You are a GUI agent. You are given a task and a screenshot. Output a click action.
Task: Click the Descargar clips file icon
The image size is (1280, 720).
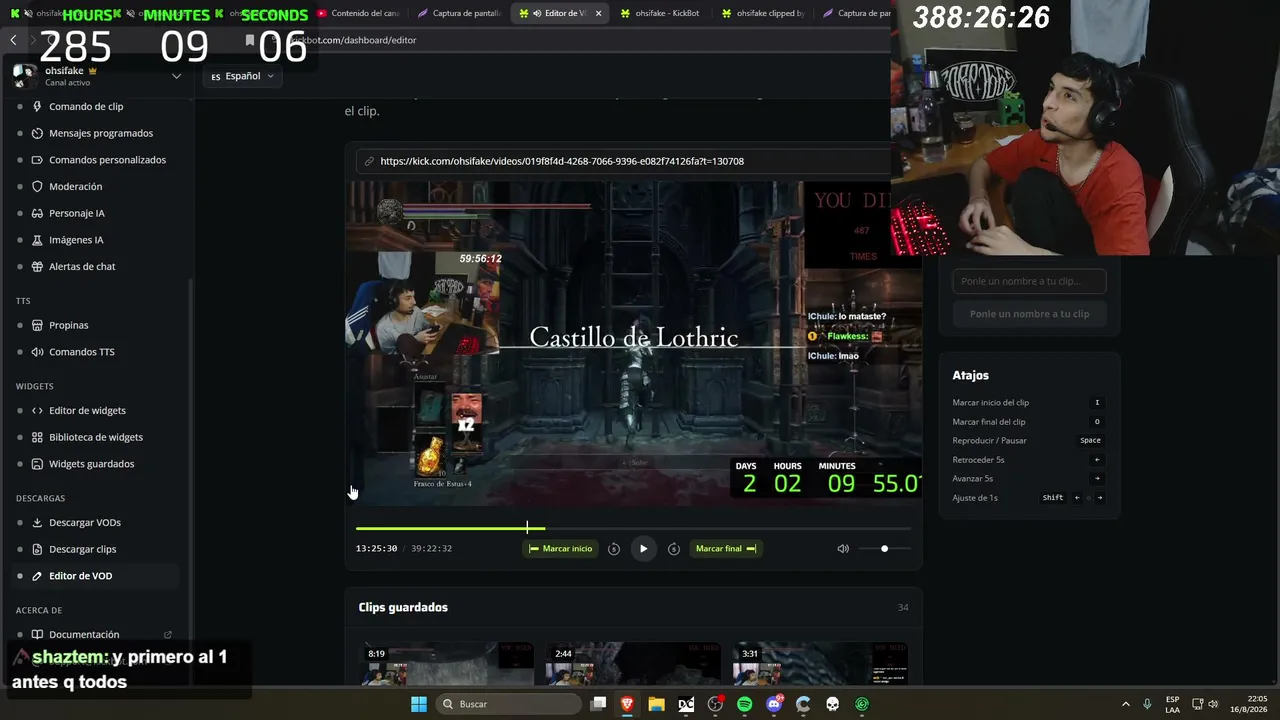click(x=37, y=549)
